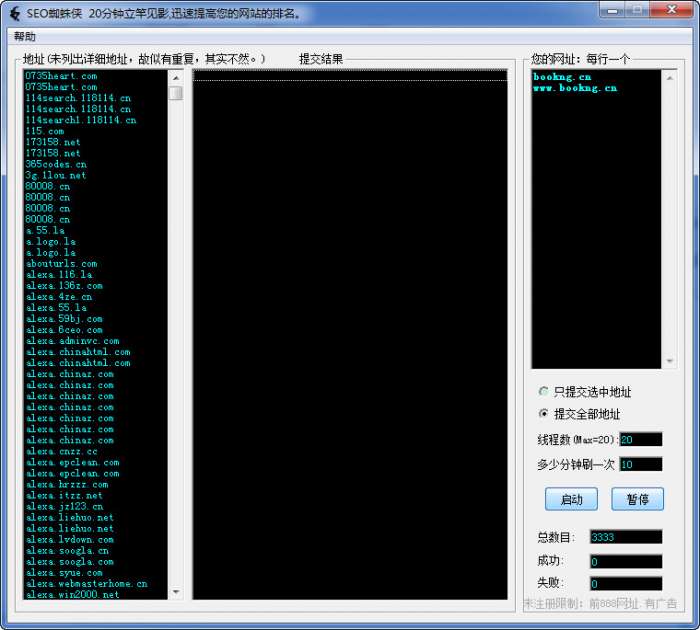Select alexa.webmasterhome.cn in address list
The width and height of the screenshot is (700, 630).
86,584
